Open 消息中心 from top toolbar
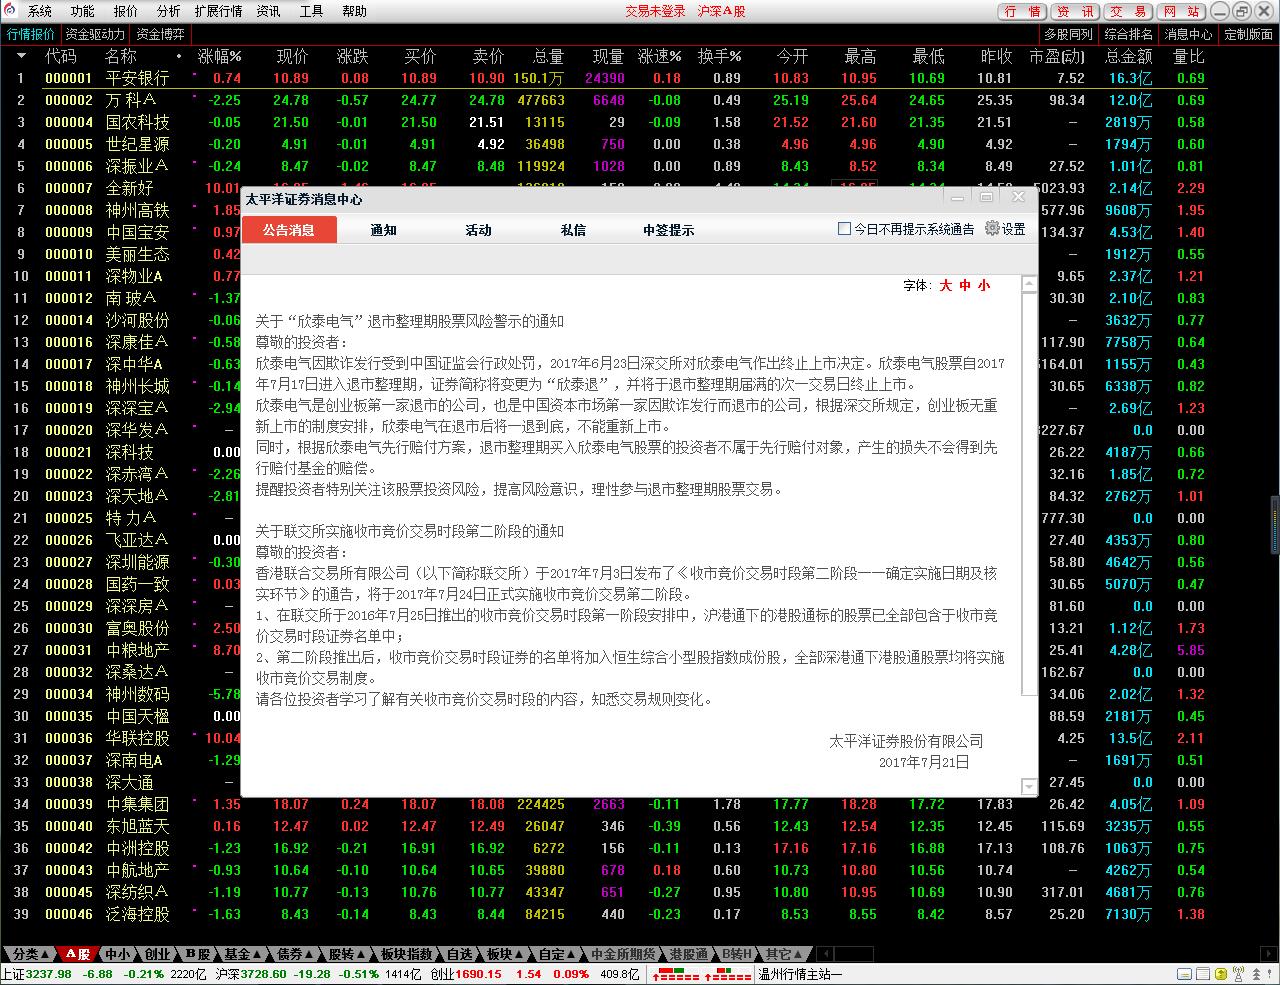 [1188, 34]
